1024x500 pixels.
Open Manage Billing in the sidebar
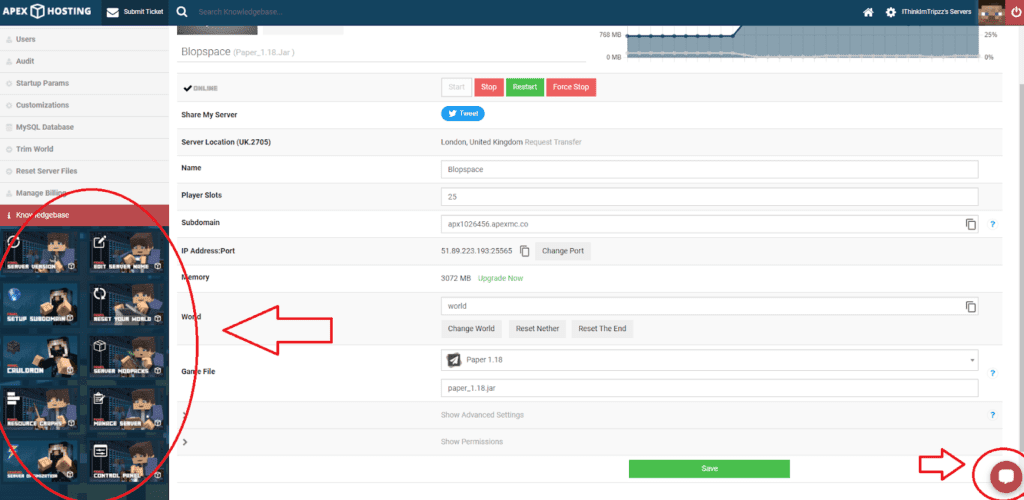coord(84,193)
